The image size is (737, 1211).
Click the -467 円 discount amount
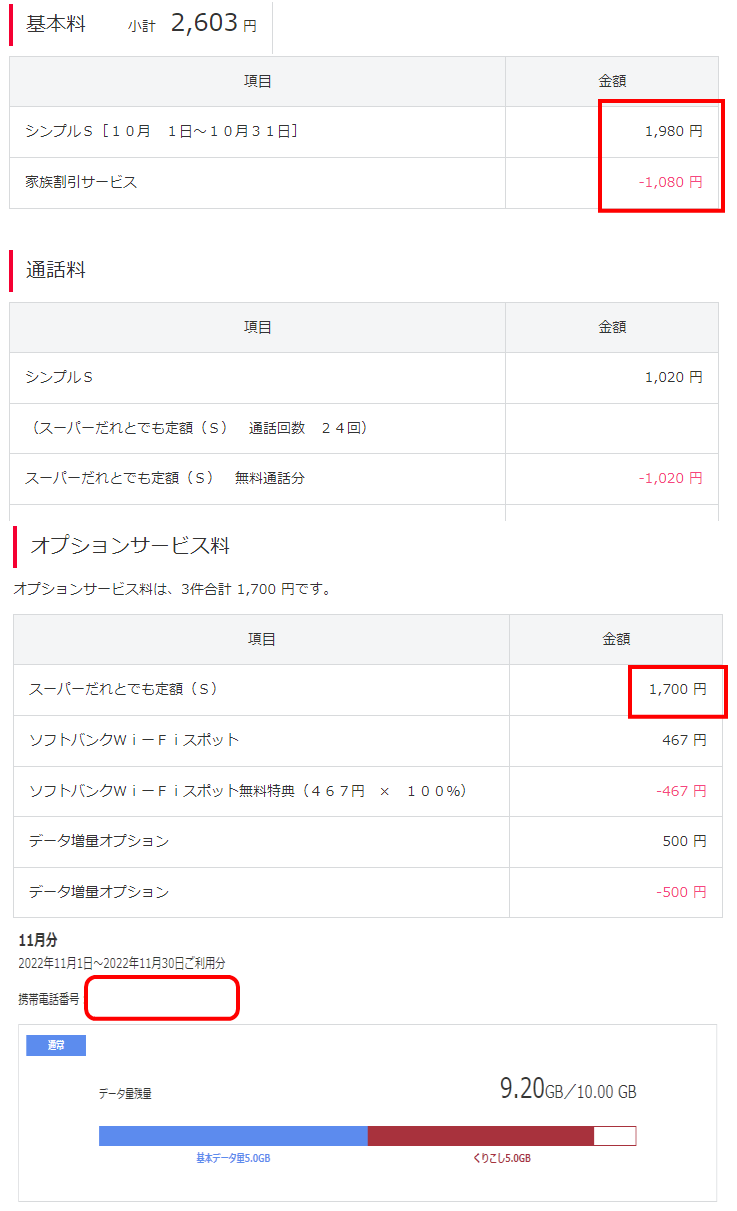pos(681,791)
